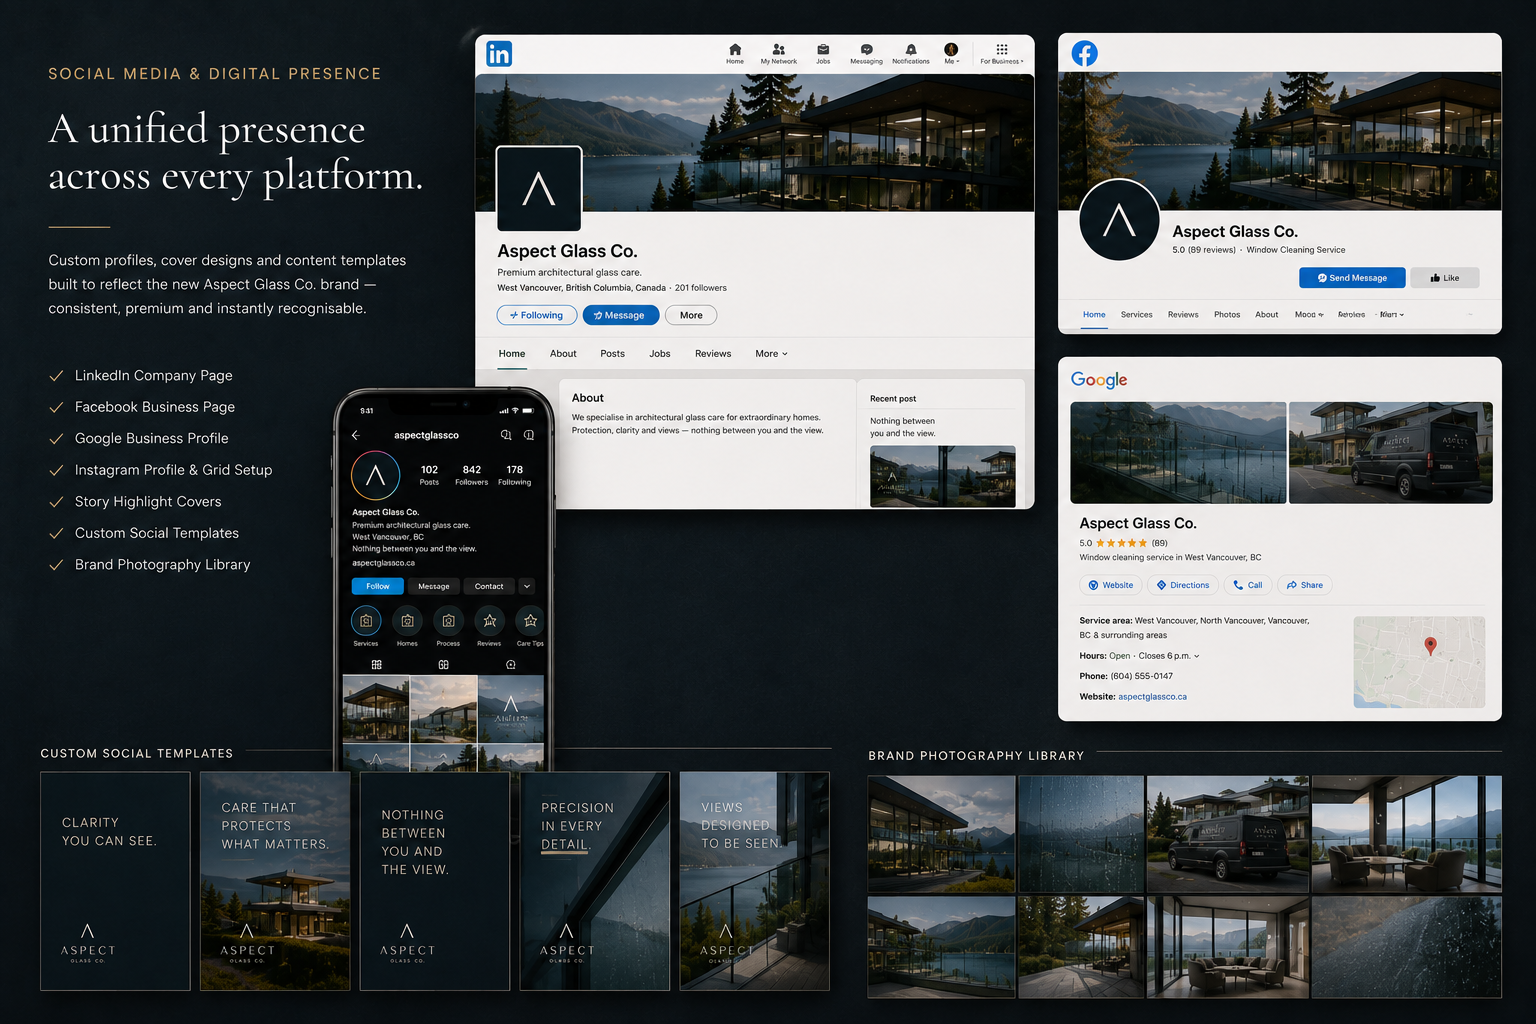Image resolution: width=1536 pixels, height=1024 pixels.
Task: Click the LinkedIn logo icon
Action: (499, 54)
